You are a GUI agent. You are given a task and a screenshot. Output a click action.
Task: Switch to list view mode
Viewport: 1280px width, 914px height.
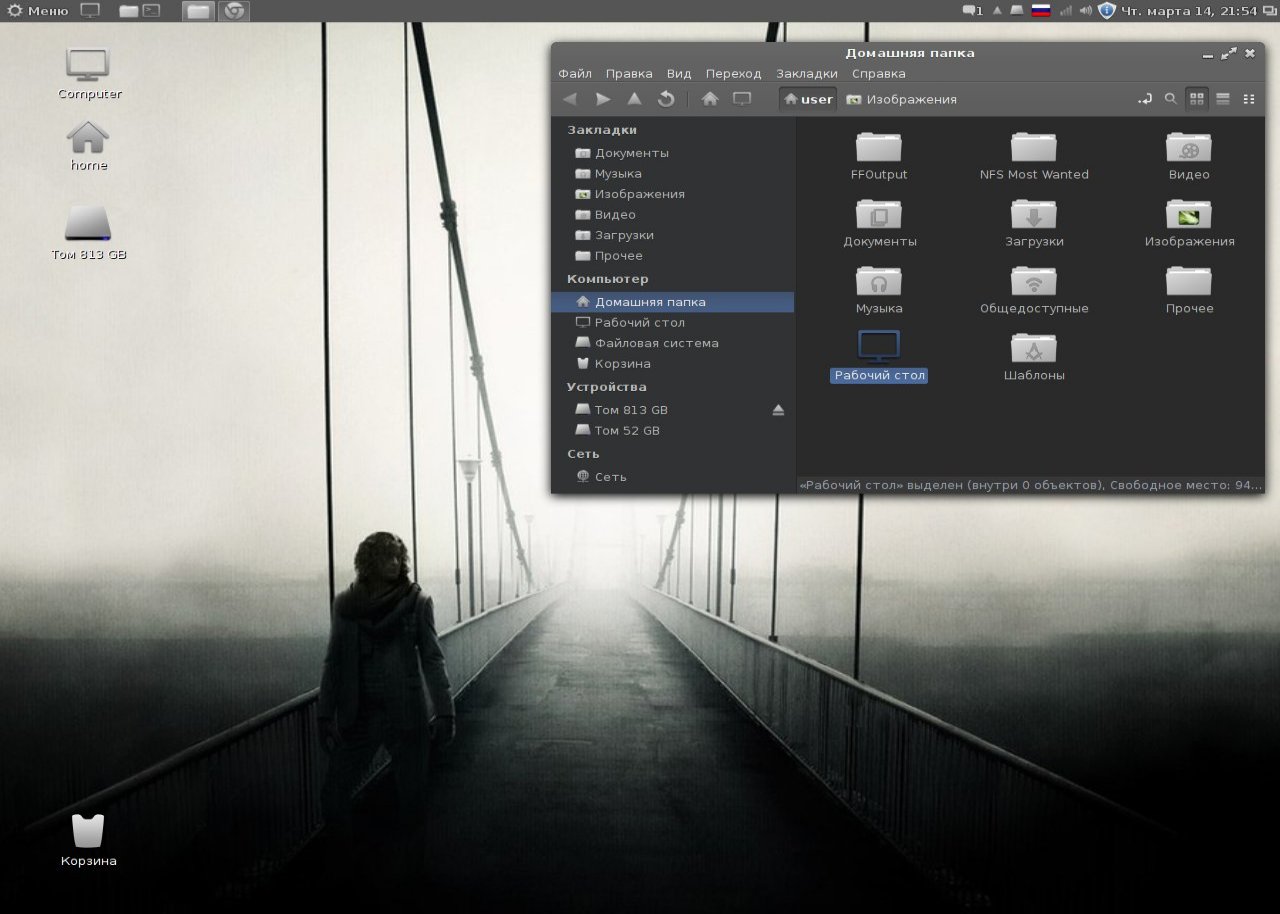[x=1222, y=99]
